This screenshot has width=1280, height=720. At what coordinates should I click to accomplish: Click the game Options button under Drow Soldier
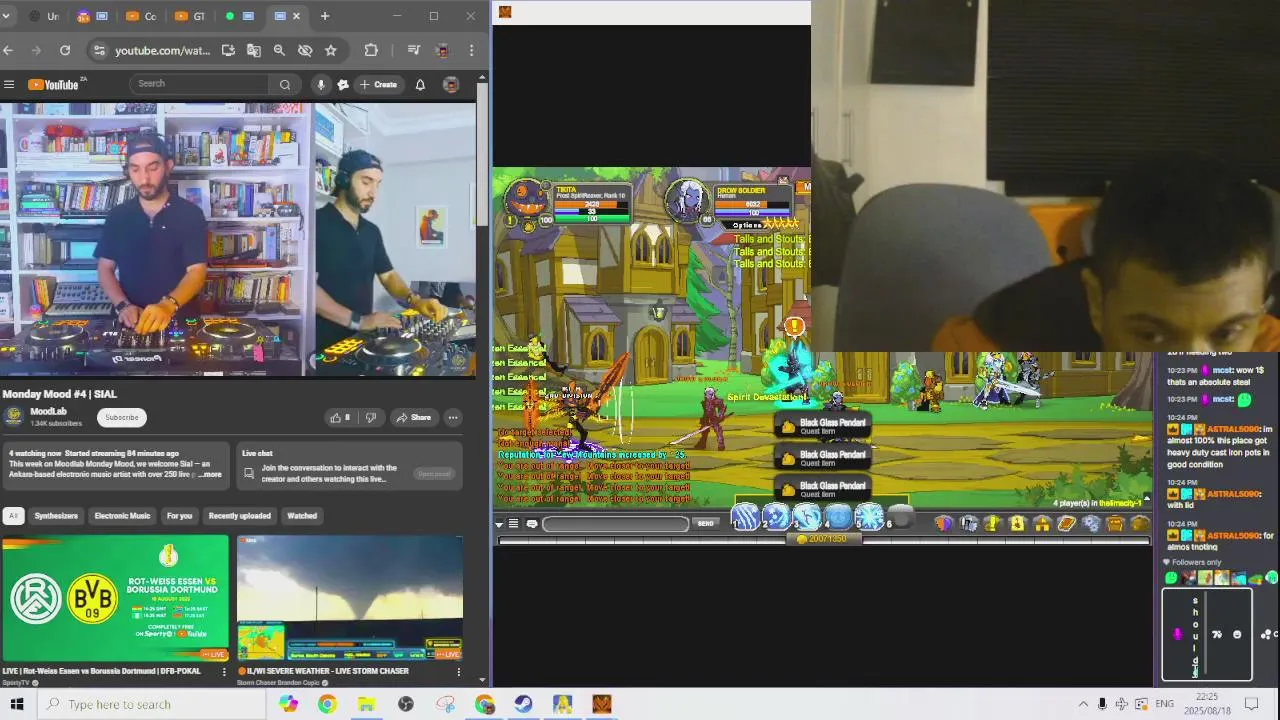pyautogui.click(x=746, y=225)
